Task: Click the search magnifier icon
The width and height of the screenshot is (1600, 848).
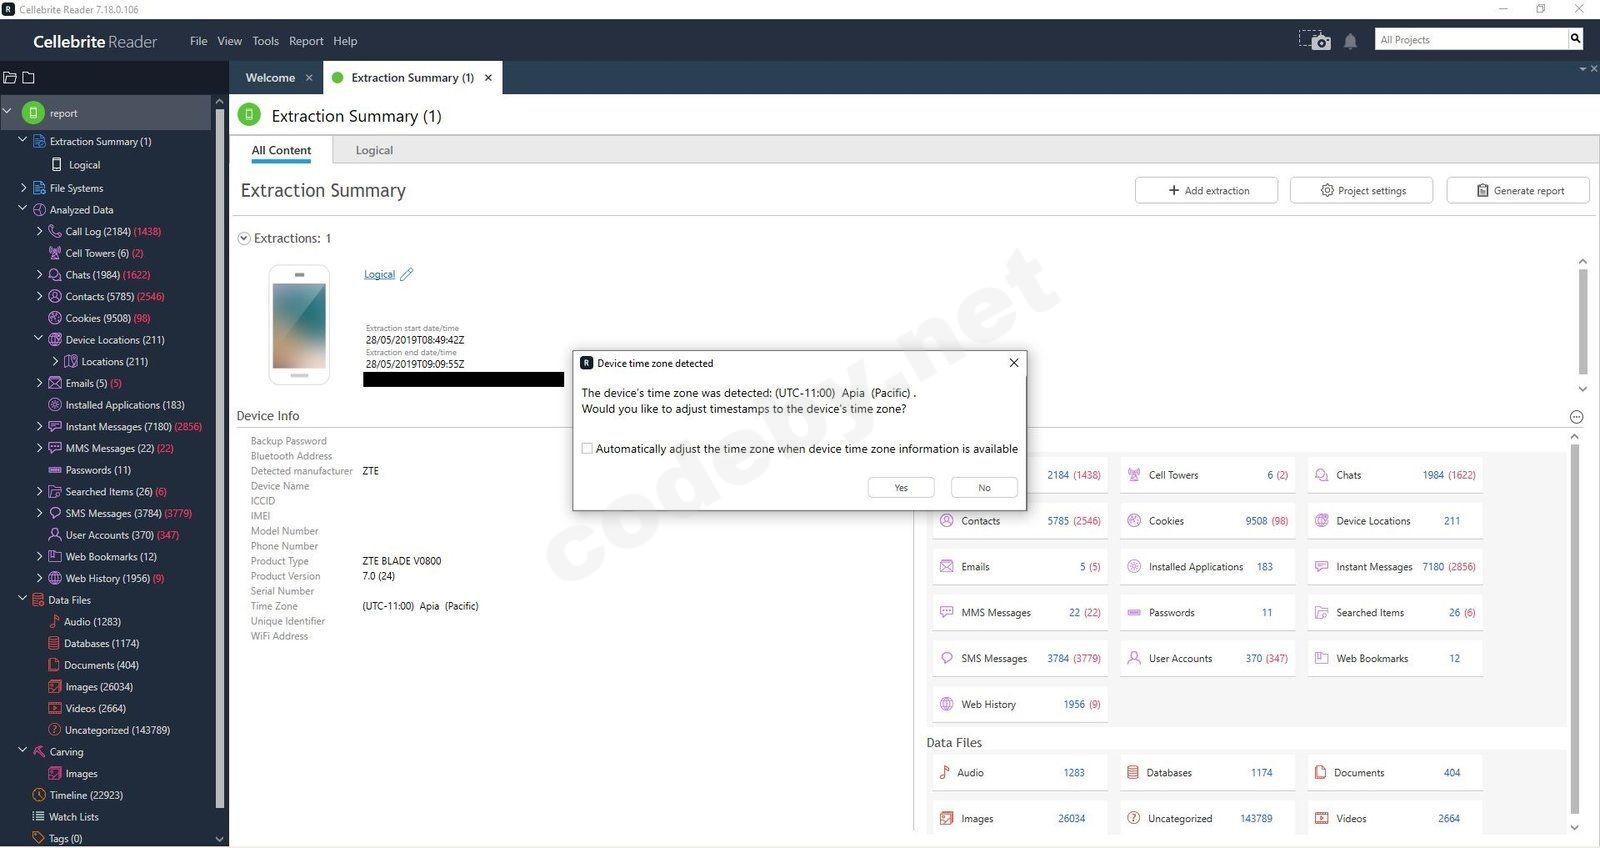Action: (1575, 39)
